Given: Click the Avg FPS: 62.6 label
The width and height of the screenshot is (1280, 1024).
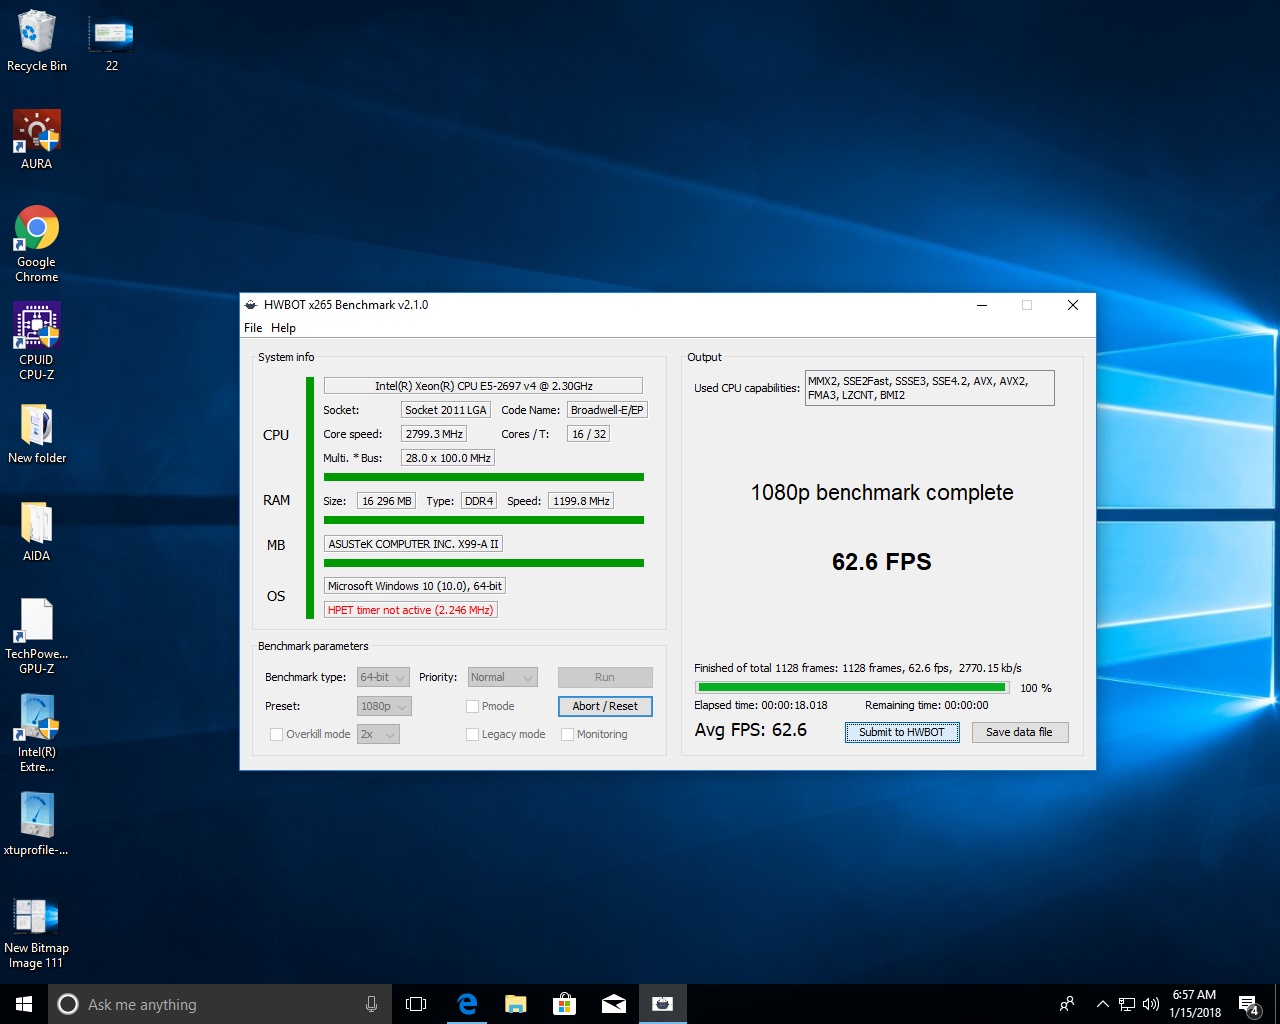Looking at the screenshot, I should [x=751, y=730].
